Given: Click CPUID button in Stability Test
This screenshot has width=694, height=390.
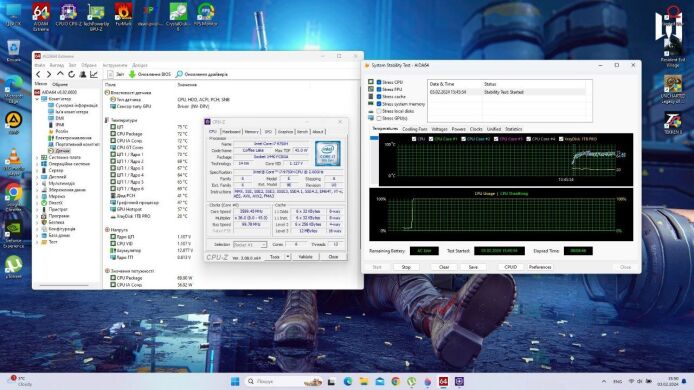Looking at the screenshot, I should click(510, 267).
